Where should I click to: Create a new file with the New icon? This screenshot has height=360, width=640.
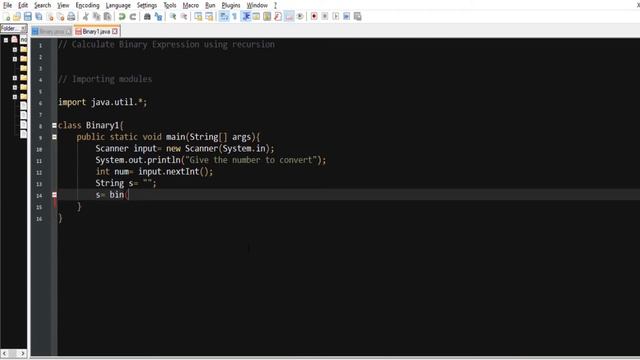[7, 16]
